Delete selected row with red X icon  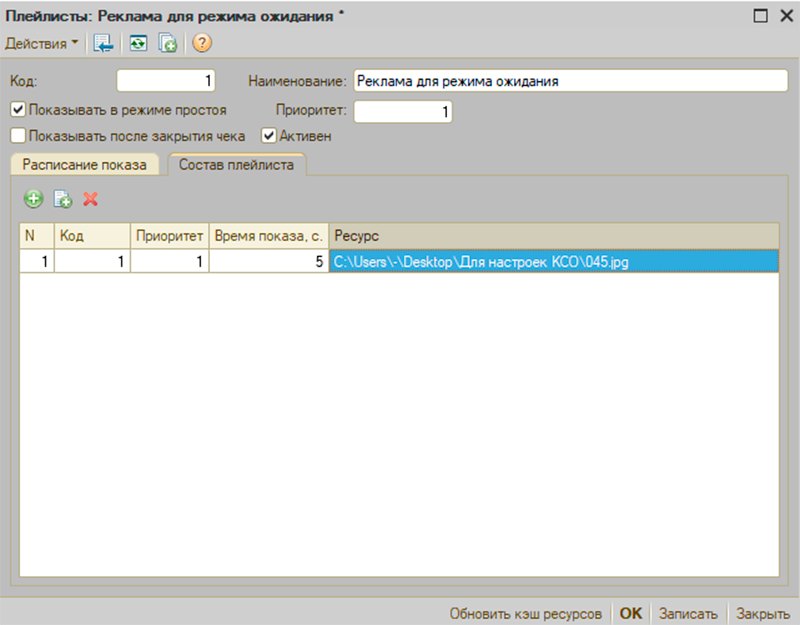point(90,198)
